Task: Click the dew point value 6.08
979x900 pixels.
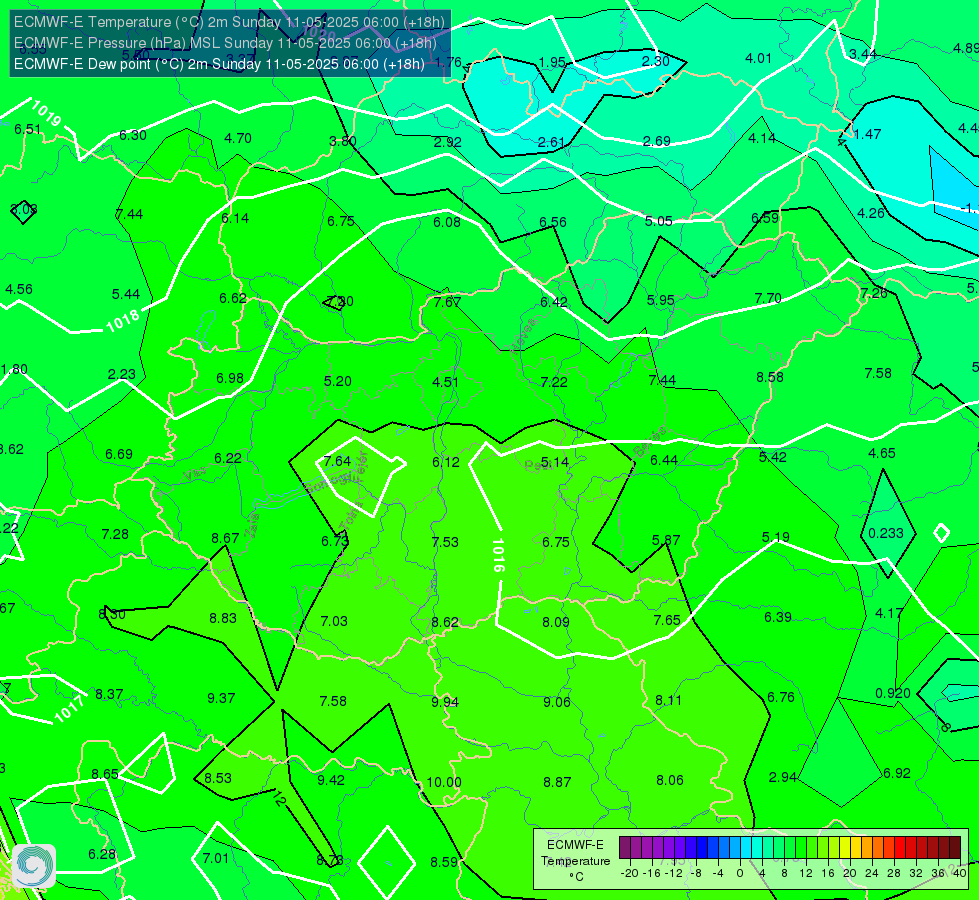Action: point(447,222)
